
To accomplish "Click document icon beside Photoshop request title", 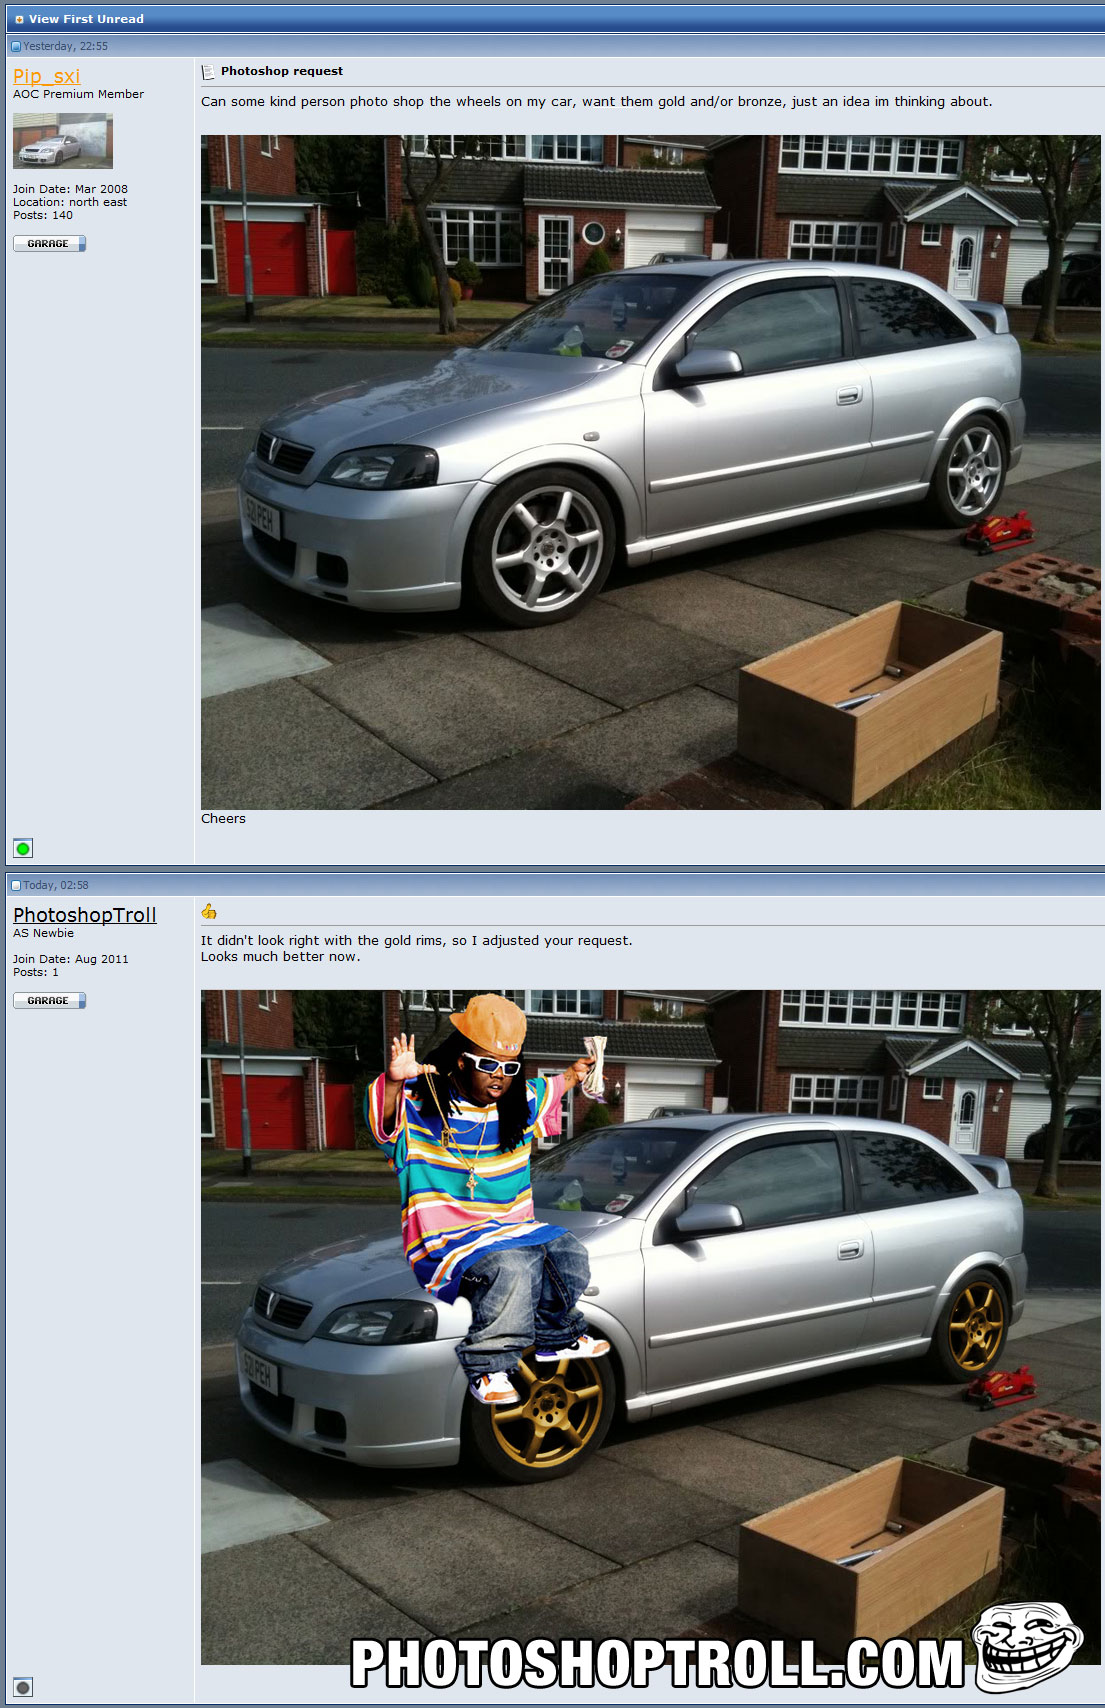I will (208, 72).
